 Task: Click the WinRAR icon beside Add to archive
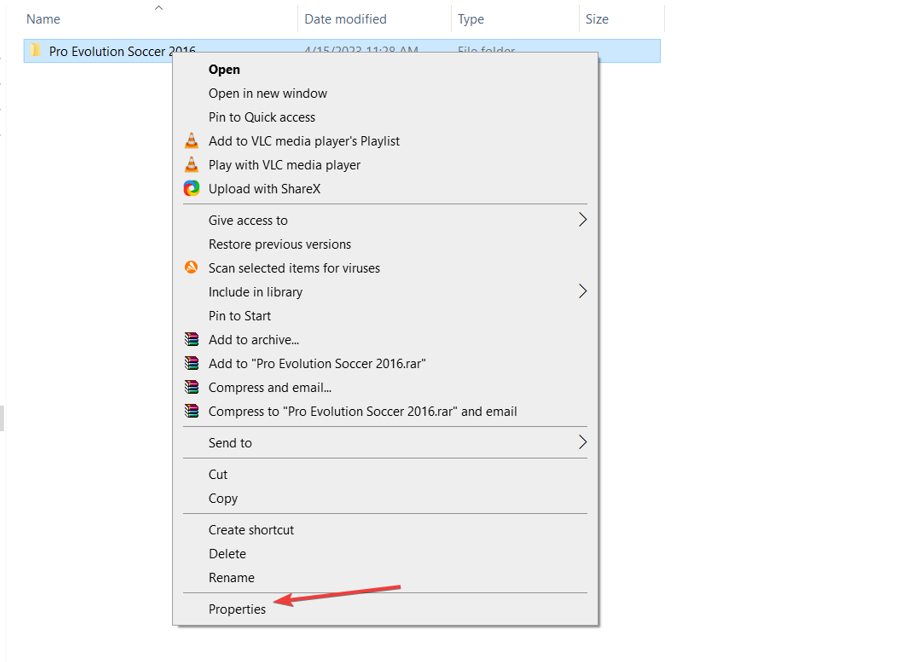pyautogui.click(x=191, y=340)
